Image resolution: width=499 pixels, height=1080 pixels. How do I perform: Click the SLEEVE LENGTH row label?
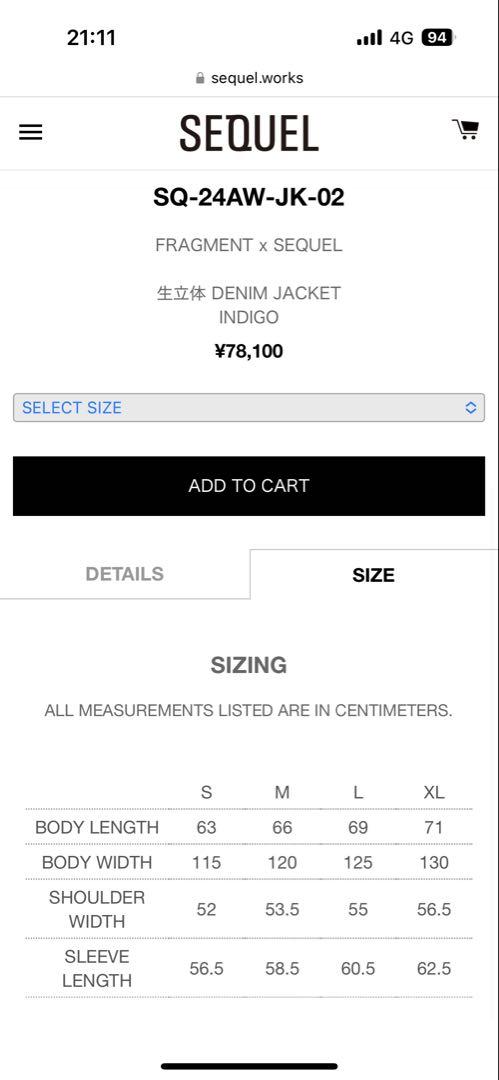click(x=97, y=968)
